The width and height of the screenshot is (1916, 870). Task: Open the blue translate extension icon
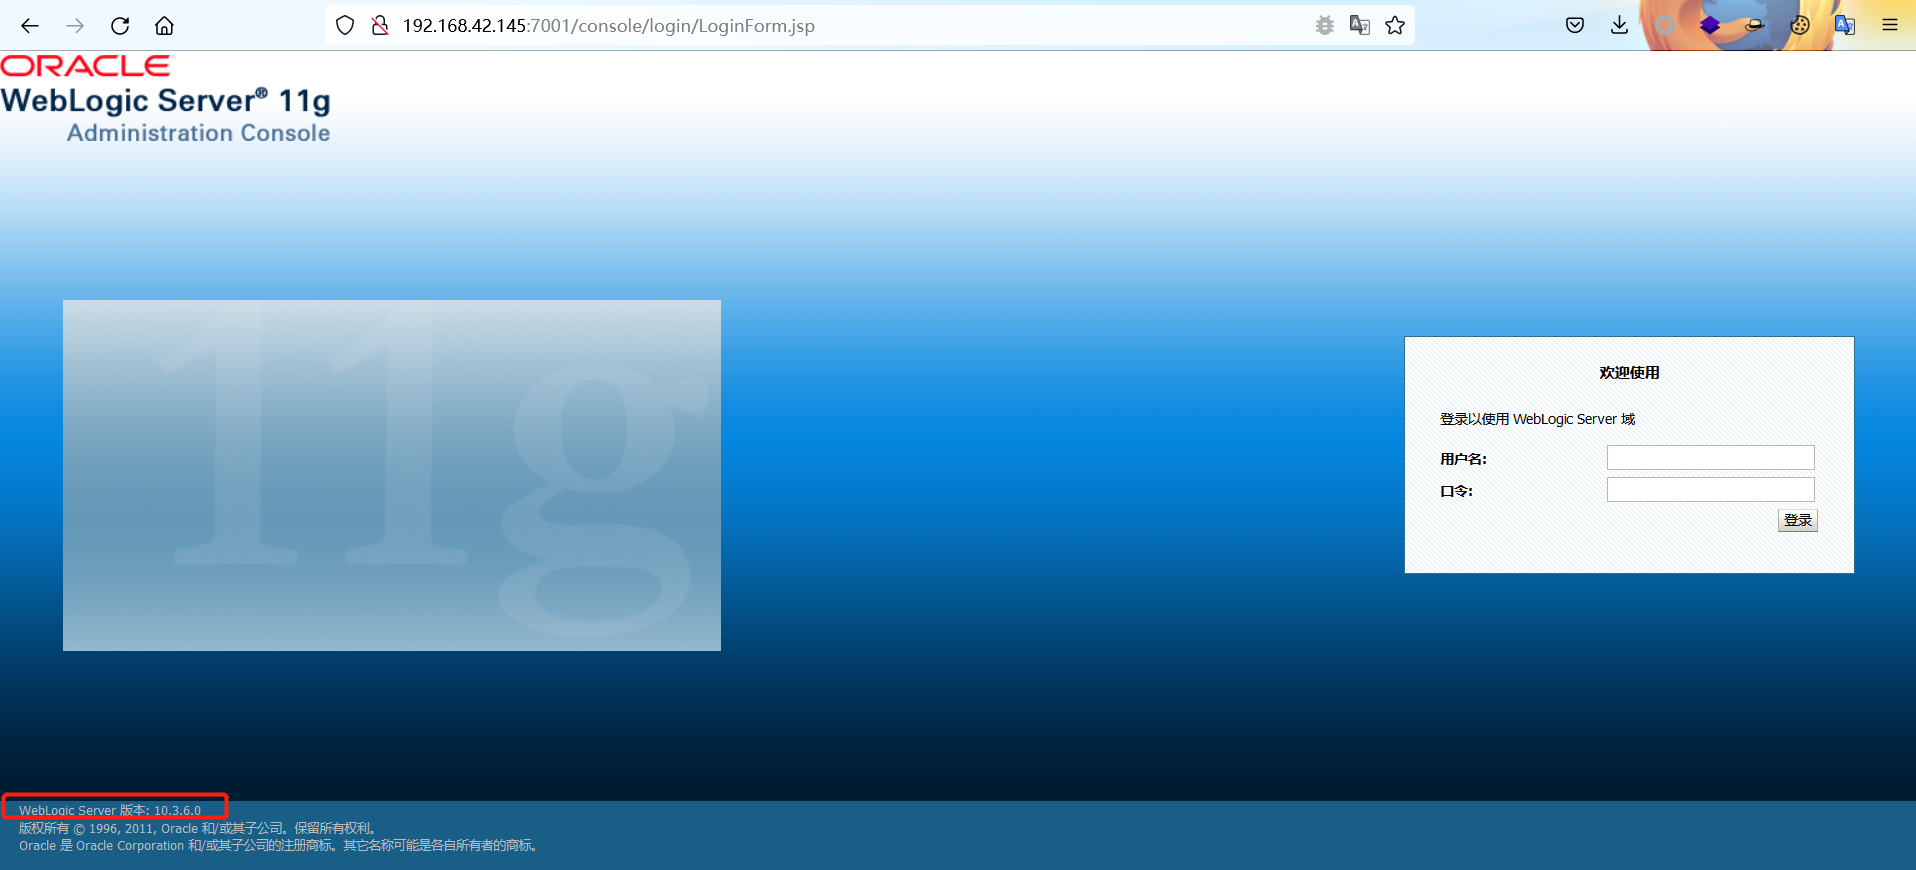[1845, 26]
